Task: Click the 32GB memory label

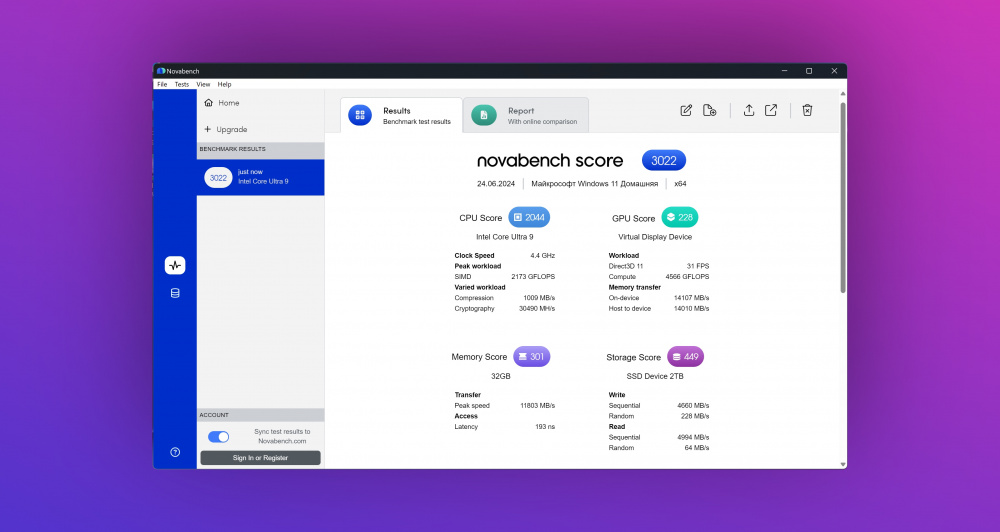Action: tap(501, 376)
